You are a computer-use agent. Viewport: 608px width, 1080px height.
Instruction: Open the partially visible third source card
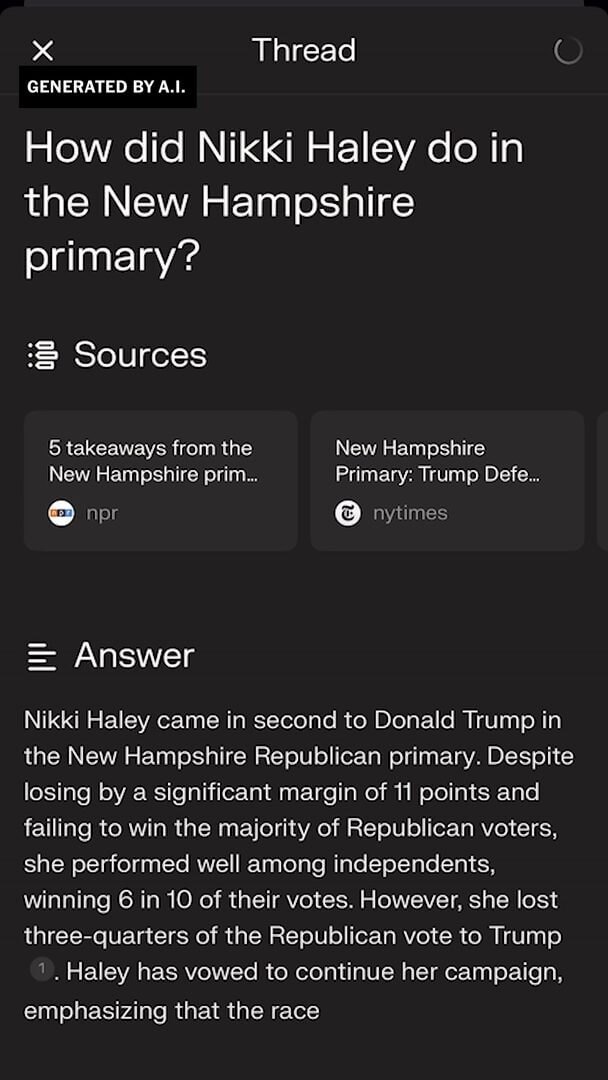[x=602, y=480]
